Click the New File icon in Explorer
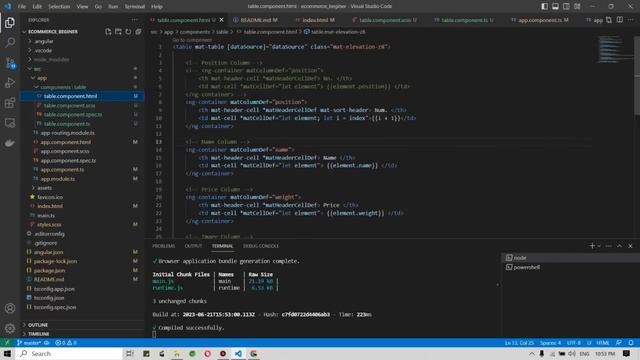640x360 pixels. pos(108,31)
